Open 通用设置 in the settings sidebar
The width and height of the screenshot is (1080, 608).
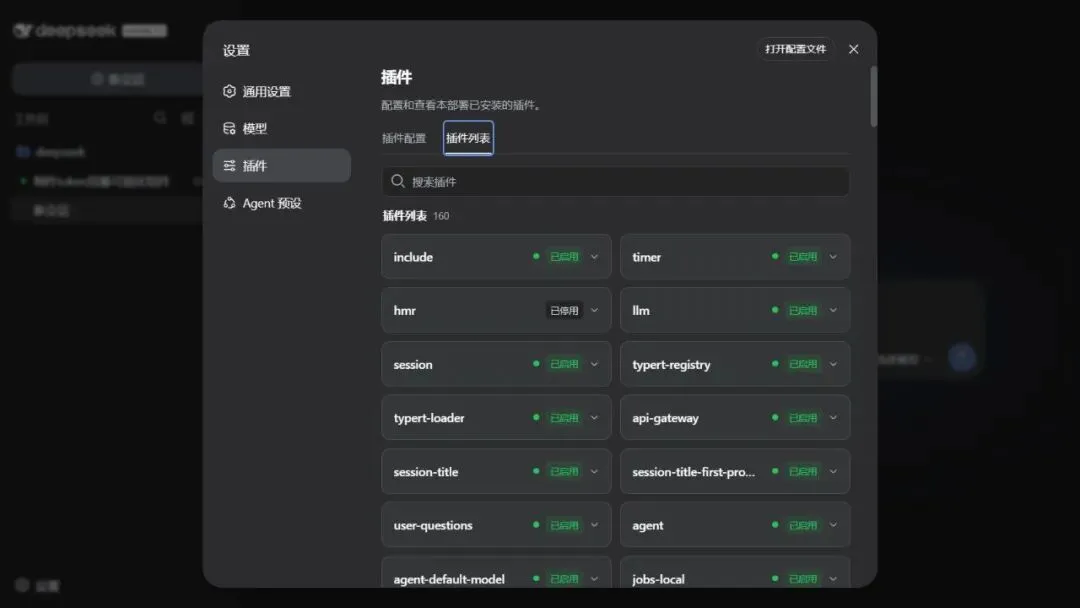282,92
